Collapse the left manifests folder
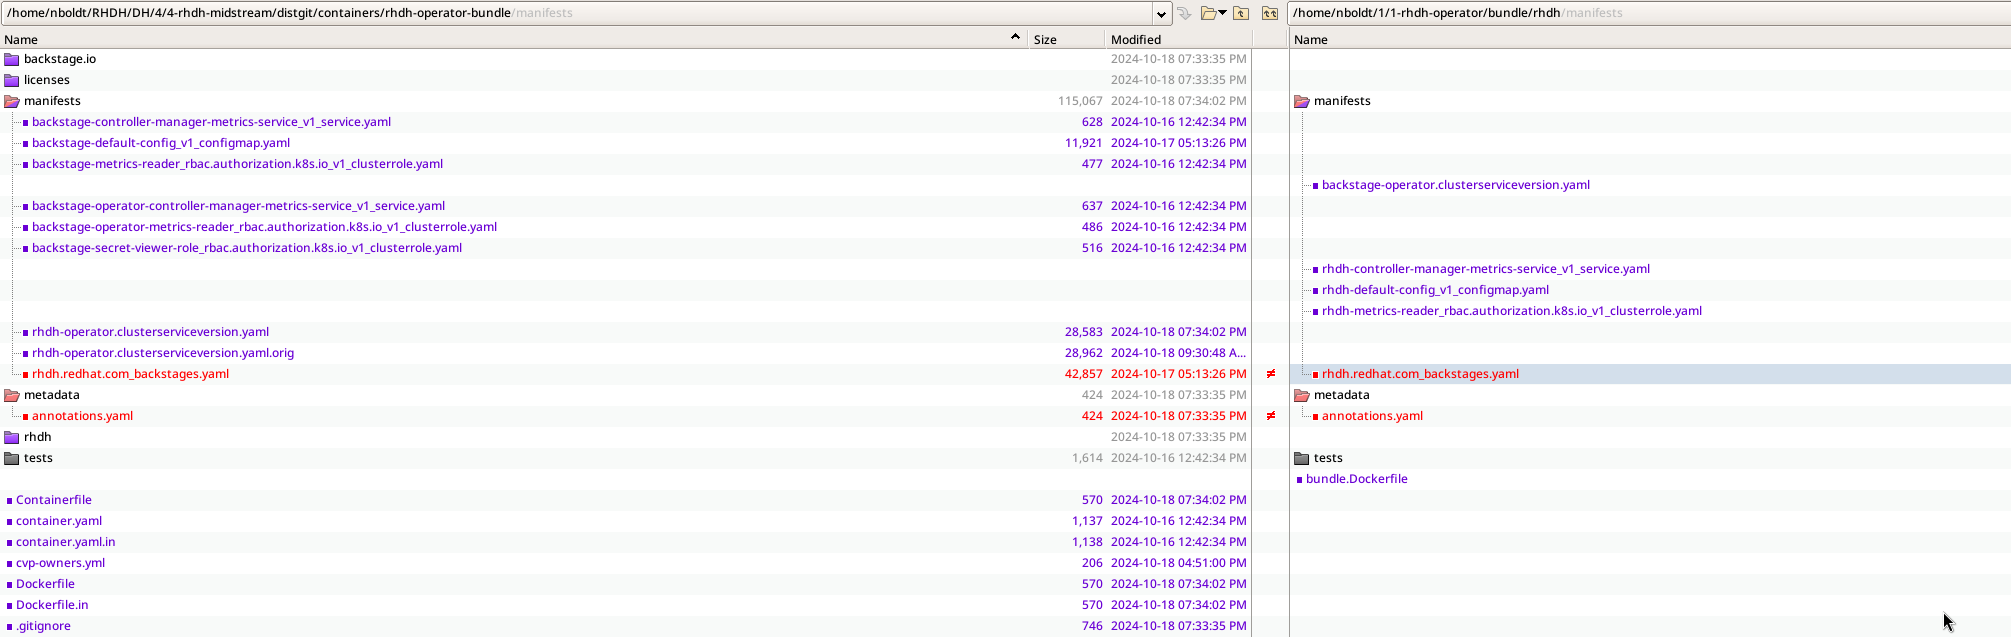This screenshot has height=641, width=2011. point(12,101)
